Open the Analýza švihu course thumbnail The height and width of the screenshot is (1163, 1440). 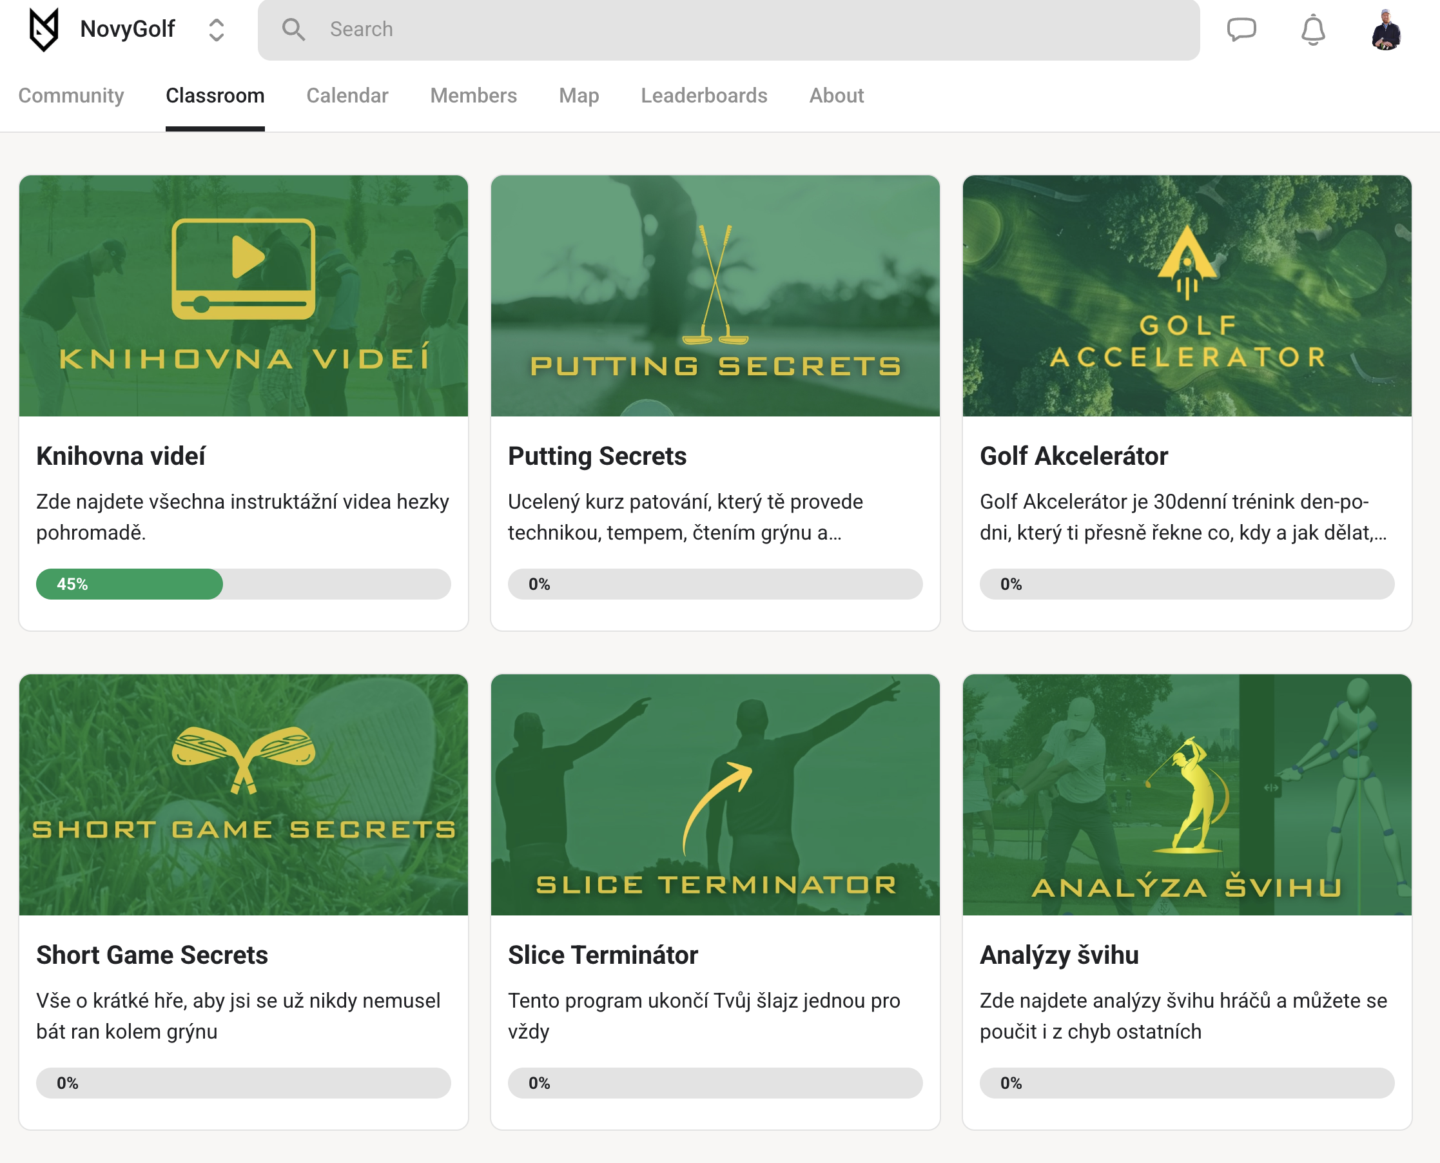coord(1187,794)
